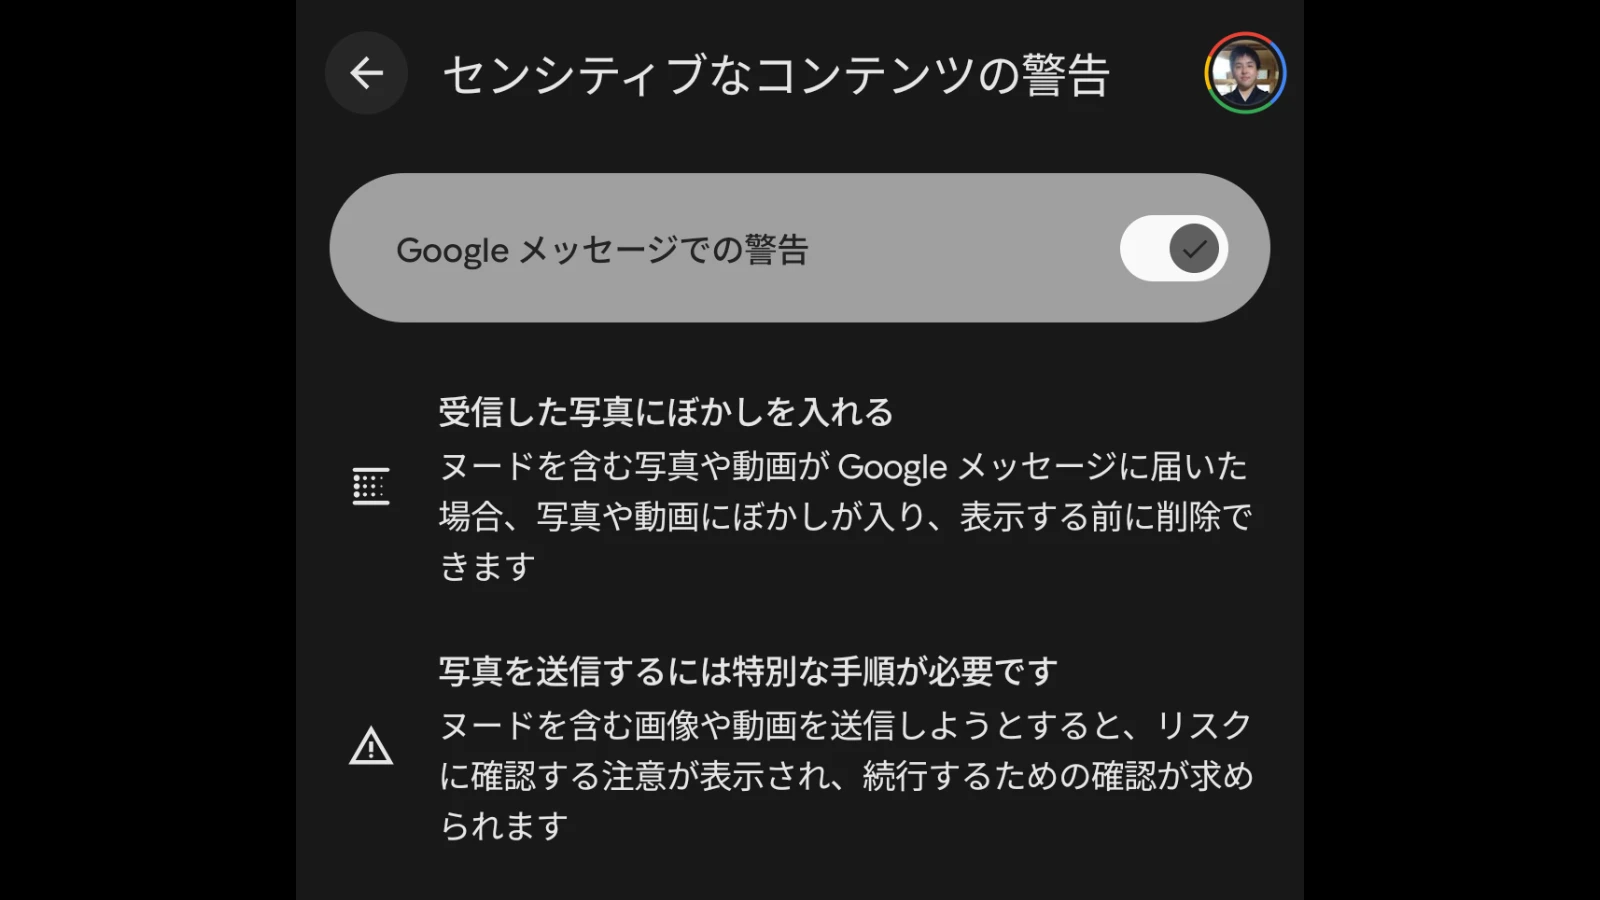Image resolution: width=1600 pixels, height=900 pixels.
Task: Tap the back arrow button
Action: pos(366,73)
